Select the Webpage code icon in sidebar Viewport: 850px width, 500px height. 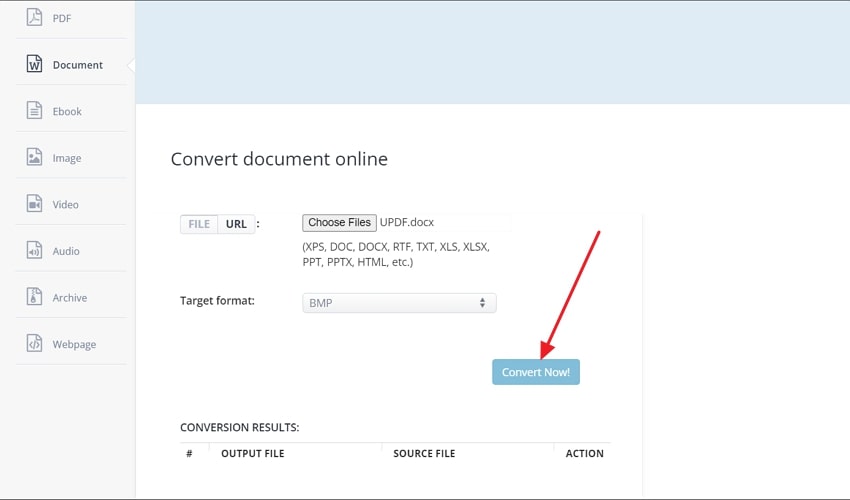coord(34,344)
